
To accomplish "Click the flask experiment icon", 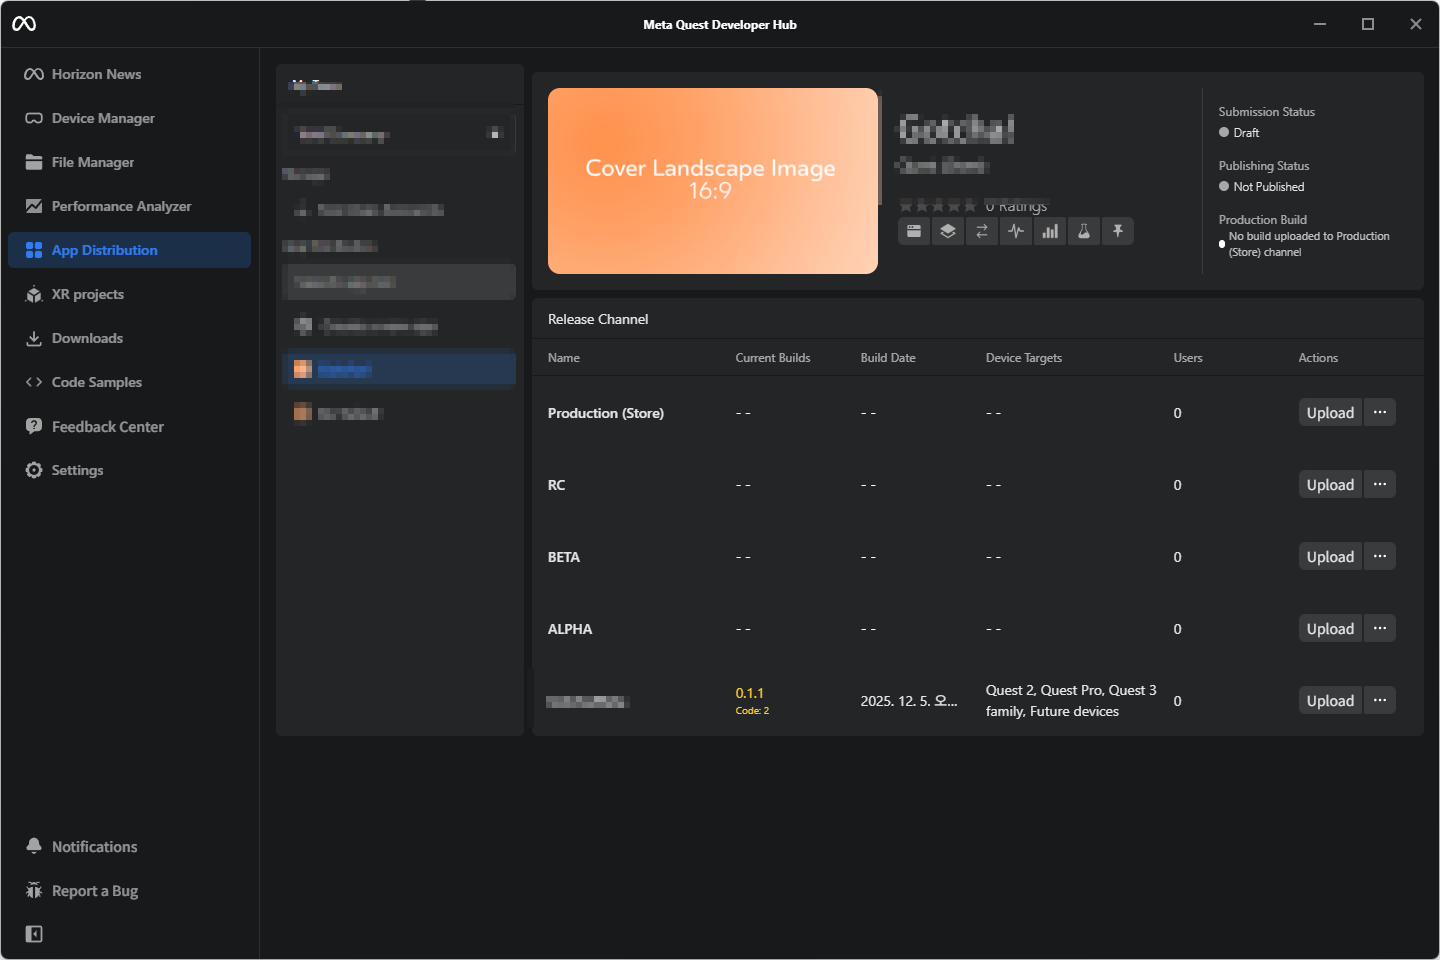I will coord(1084,231).
